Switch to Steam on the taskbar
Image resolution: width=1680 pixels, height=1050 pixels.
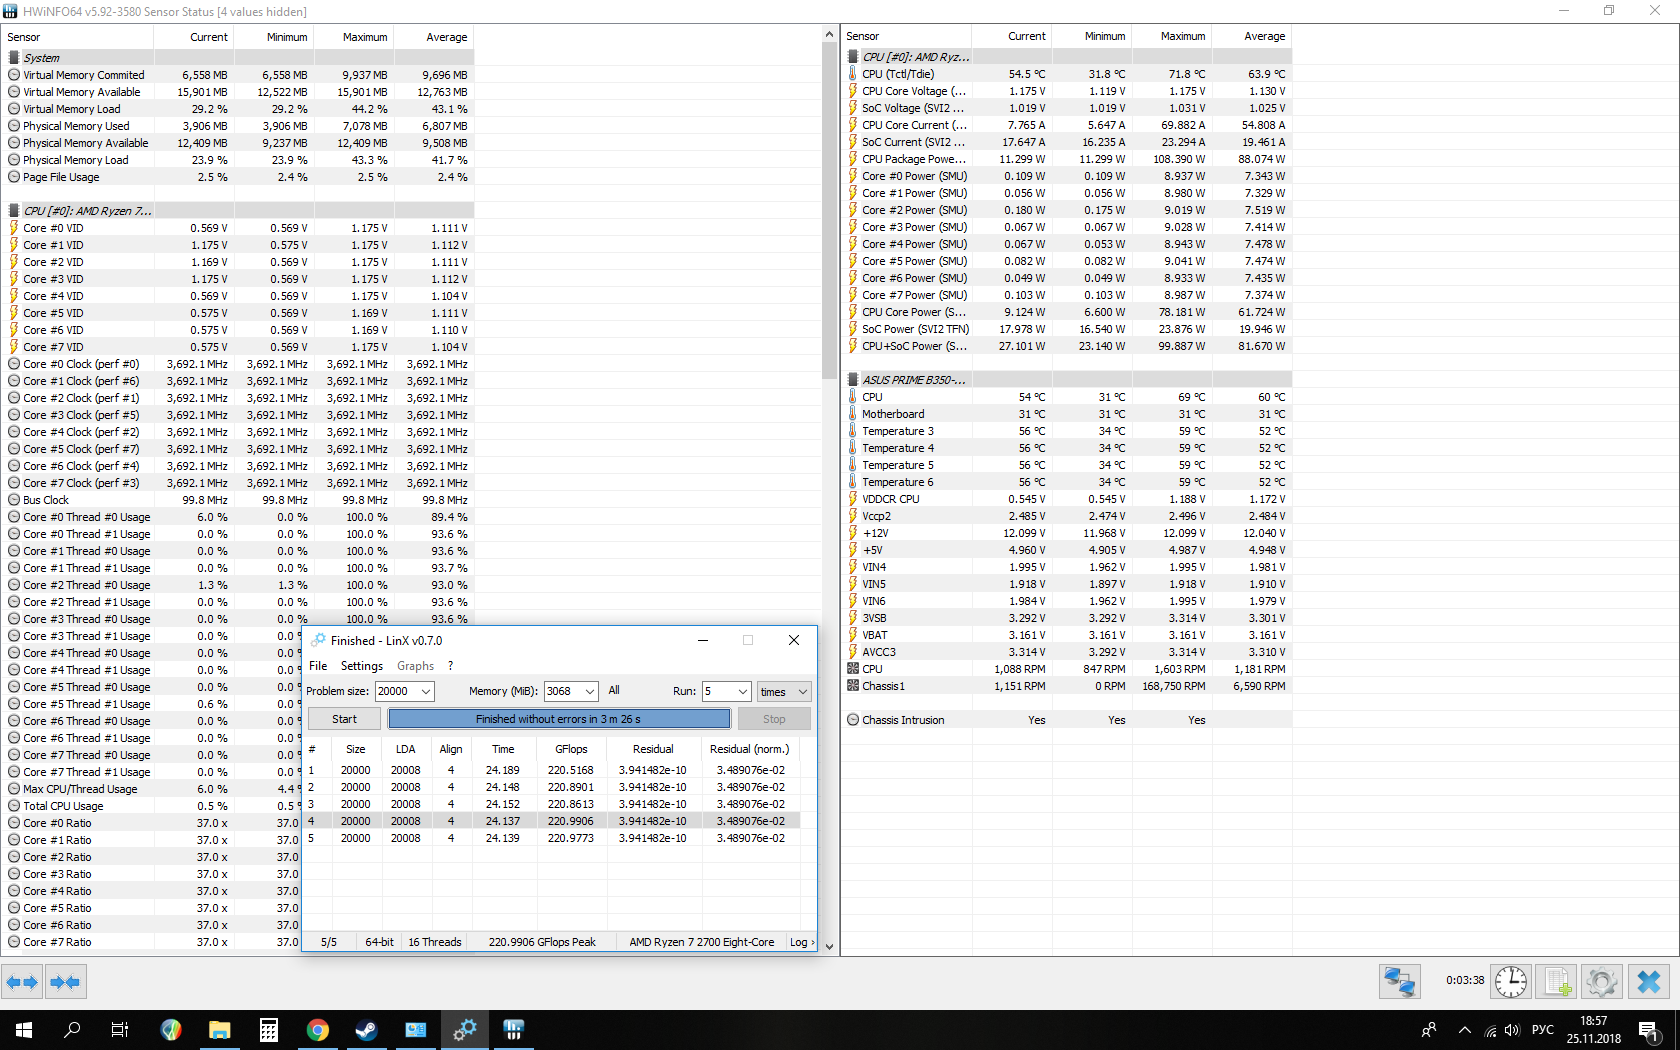coord(366,1030)
